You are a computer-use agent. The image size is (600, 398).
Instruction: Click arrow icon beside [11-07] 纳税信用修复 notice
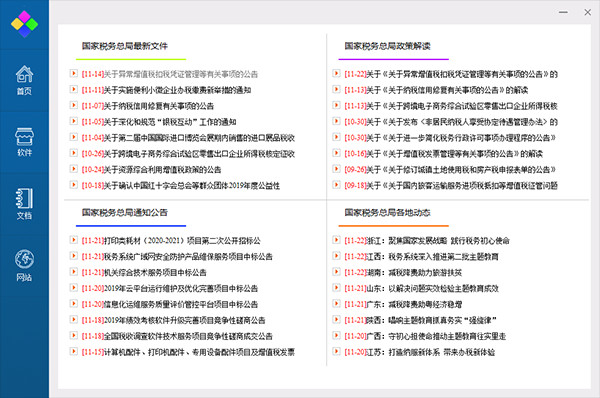pos(73,105)
